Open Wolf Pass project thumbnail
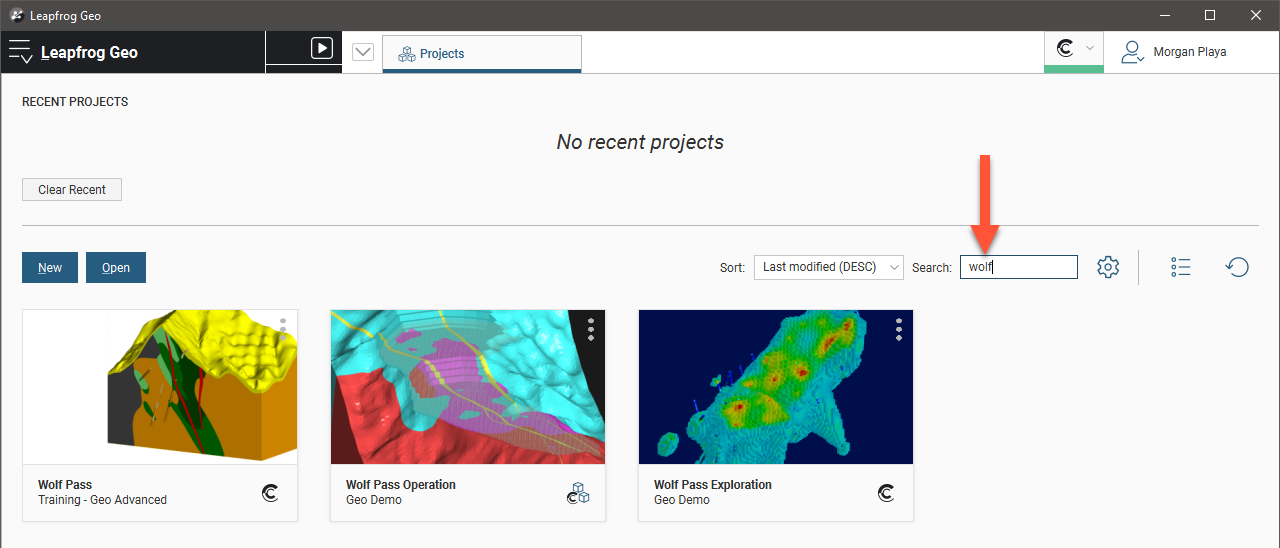This screenshot has width=1280, height=548. click(160, 387)
